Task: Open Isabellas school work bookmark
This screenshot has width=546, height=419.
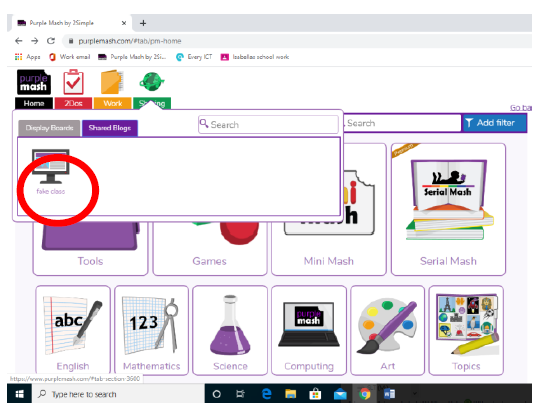Action: click(x=255, y=57)
